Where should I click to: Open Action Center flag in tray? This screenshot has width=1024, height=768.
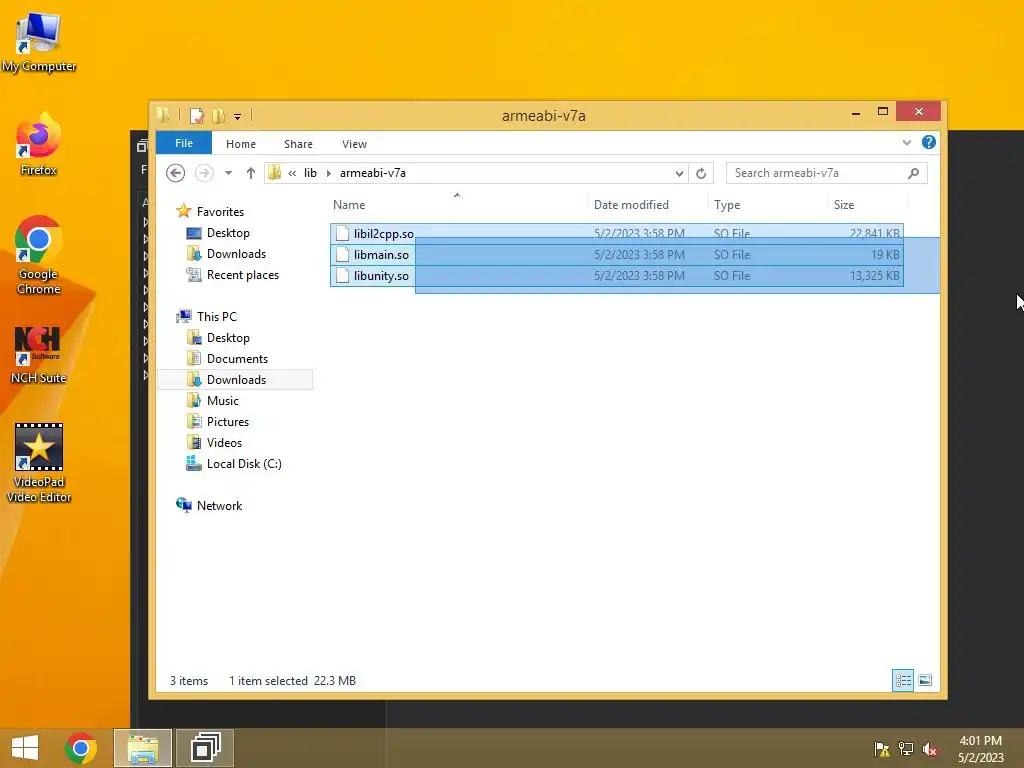point(882,749)
